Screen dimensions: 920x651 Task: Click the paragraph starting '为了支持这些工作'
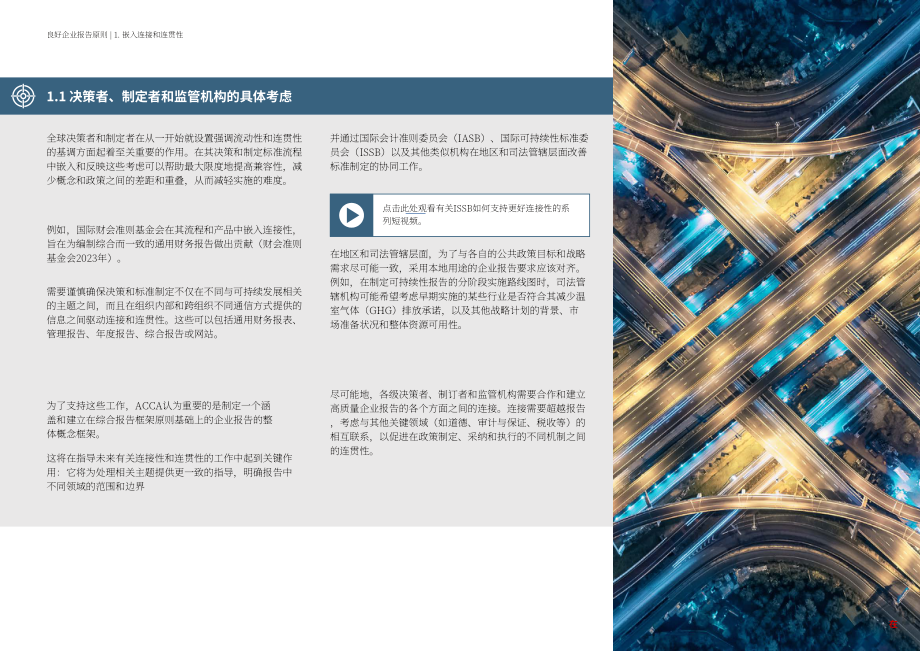click(160, 420)
